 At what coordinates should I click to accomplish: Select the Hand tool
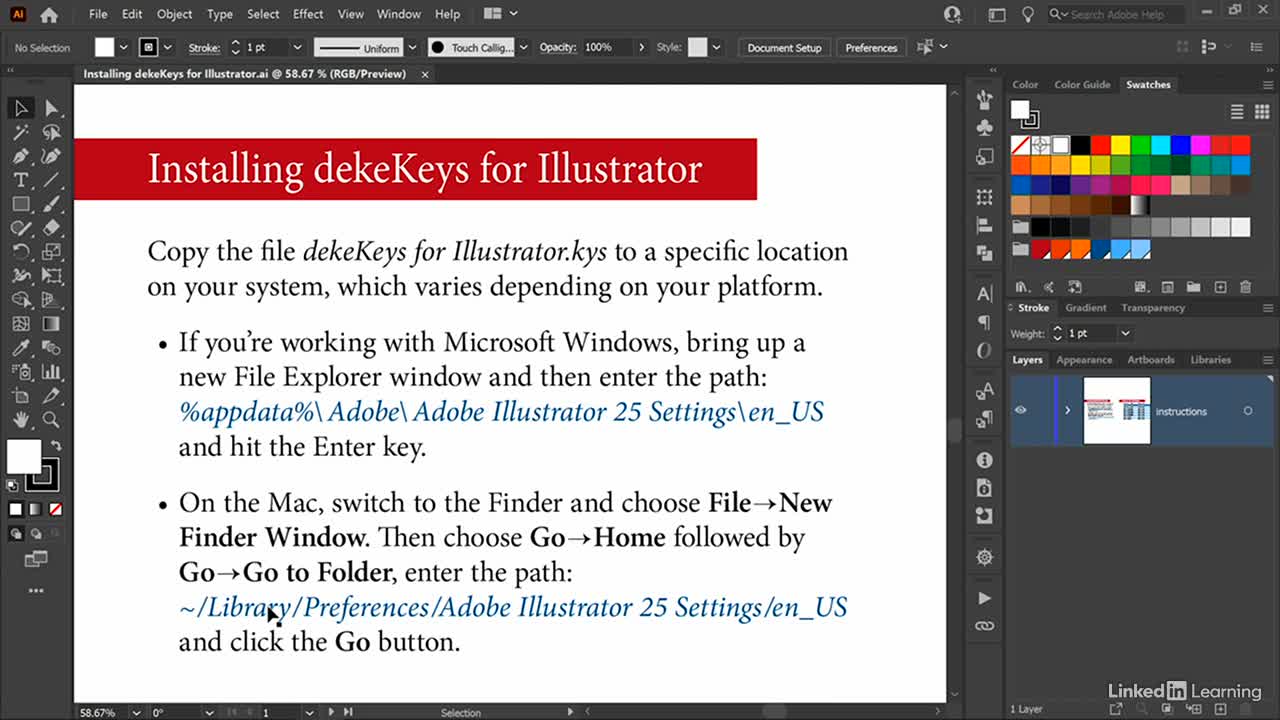coord(21,420)
